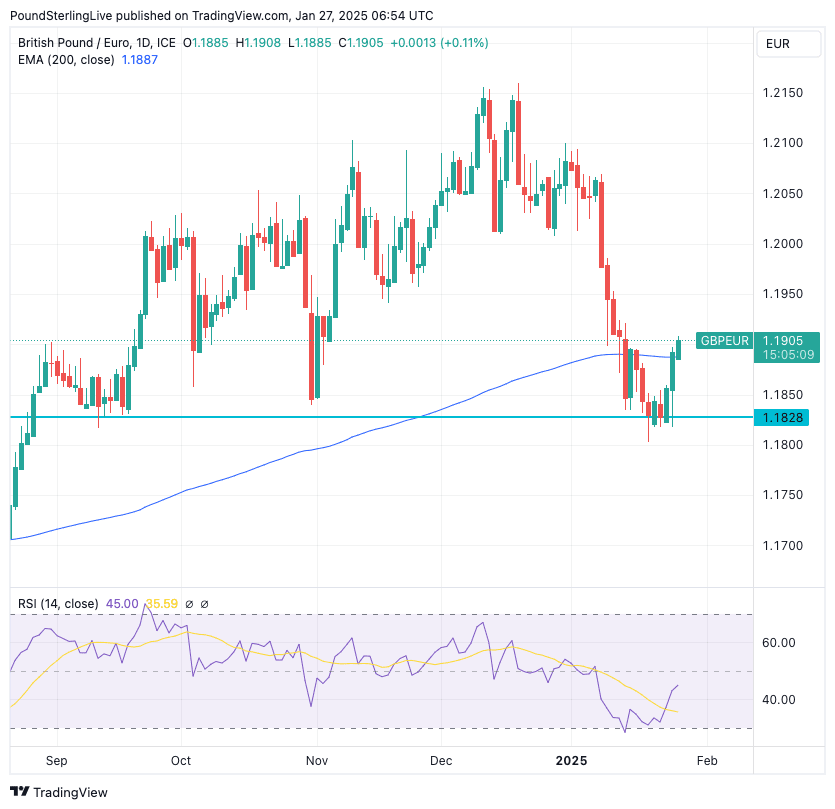
Task: Click the GBPEUR price label tag
Action: pos(724,340)
